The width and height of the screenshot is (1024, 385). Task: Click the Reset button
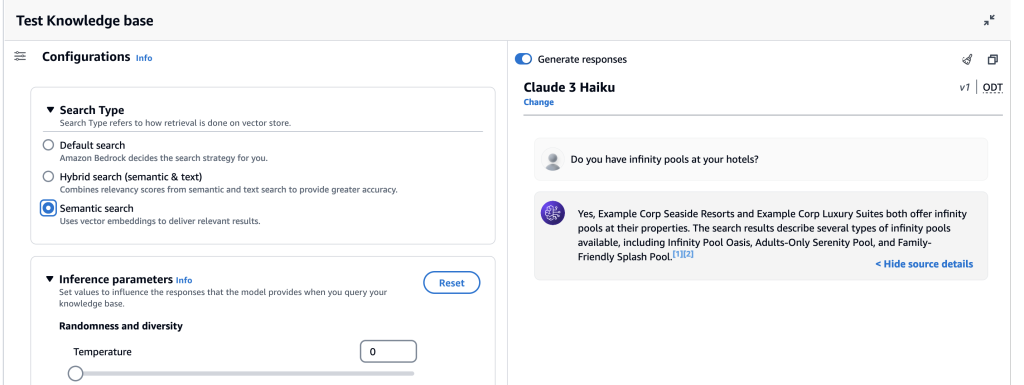(452, 283)
